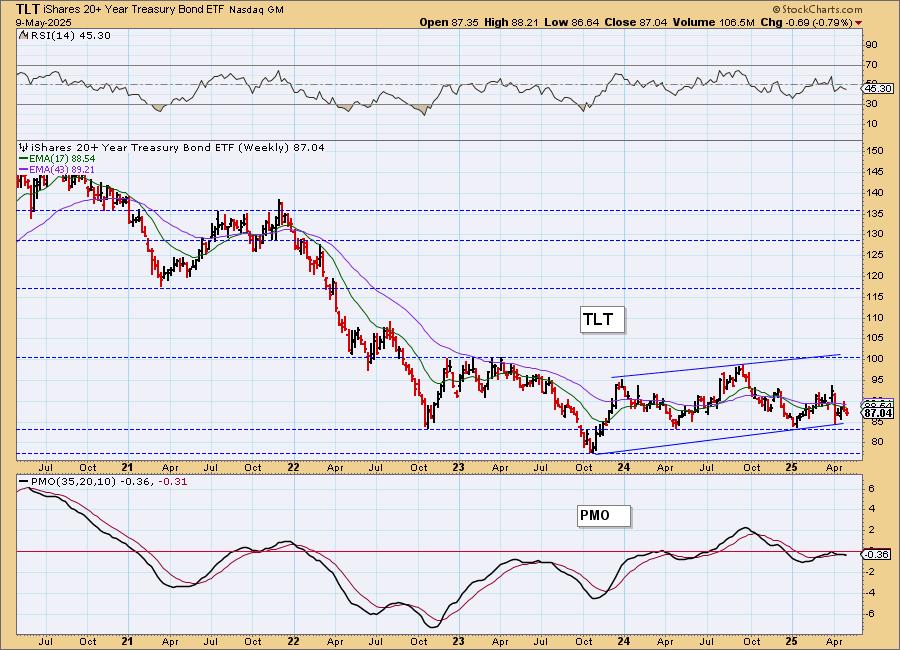Screen dimensions: 900x650
Task: Click the 90 level on the RSI axis
Action: [x=872, y=45]
